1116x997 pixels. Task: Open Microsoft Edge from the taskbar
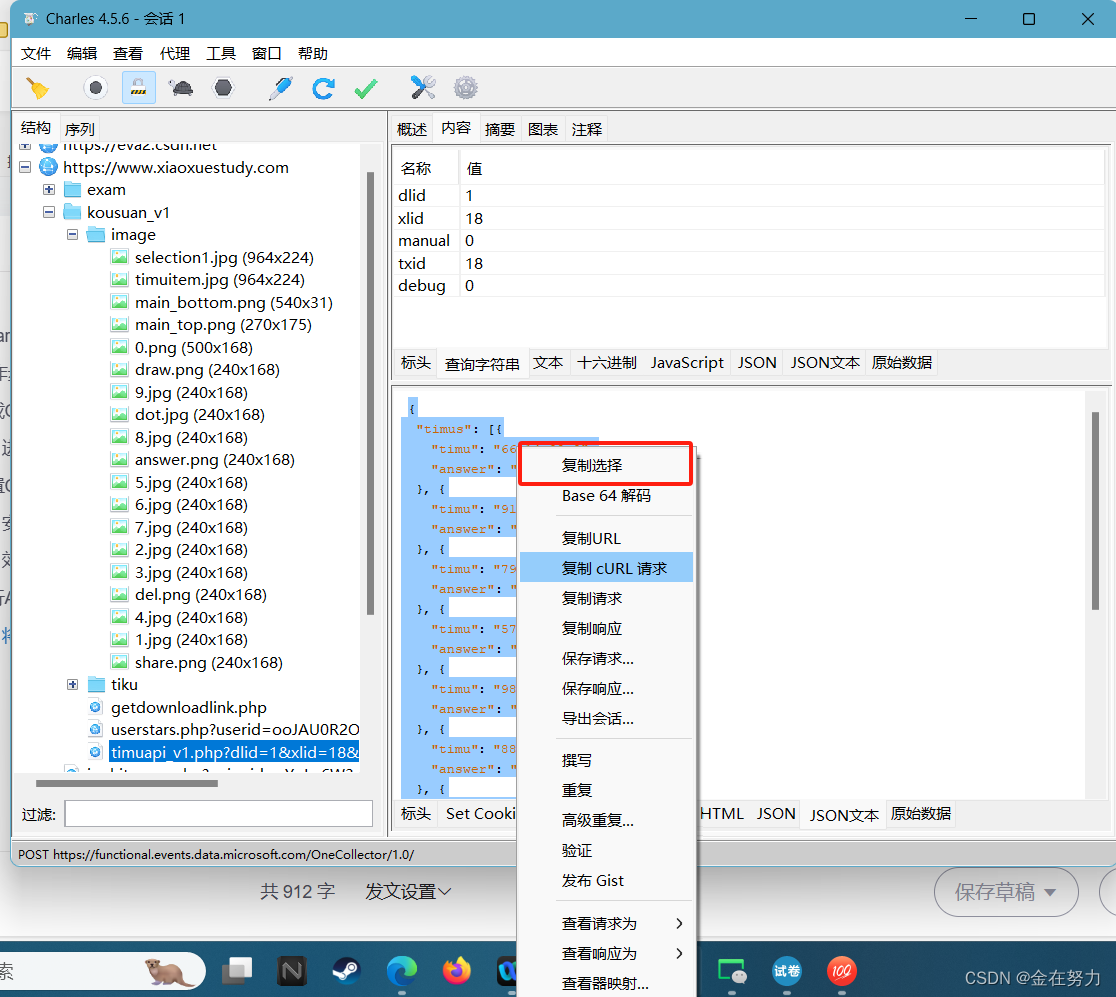(401, 971)
